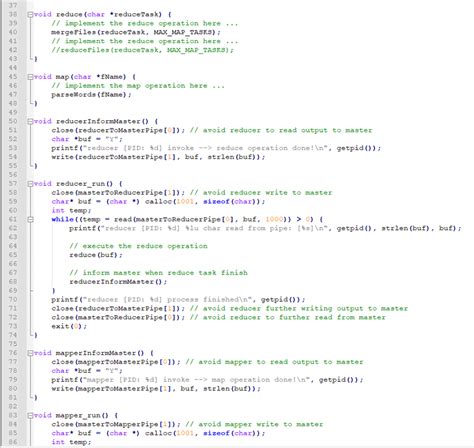The height and width of the screenshot is (448, 474).
Task: Click line number 38 in the margin
Action: tap(13, 14)
